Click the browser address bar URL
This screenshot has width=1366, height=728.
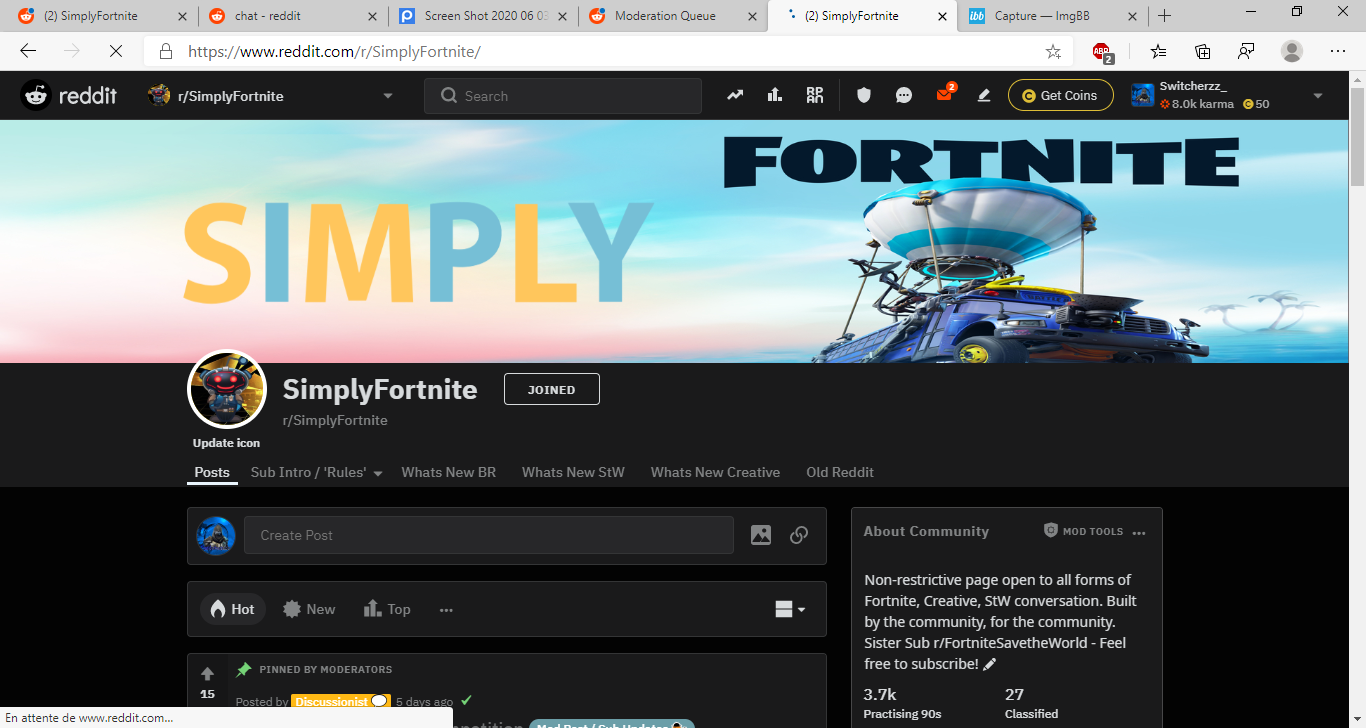click(x=334, y=52)
